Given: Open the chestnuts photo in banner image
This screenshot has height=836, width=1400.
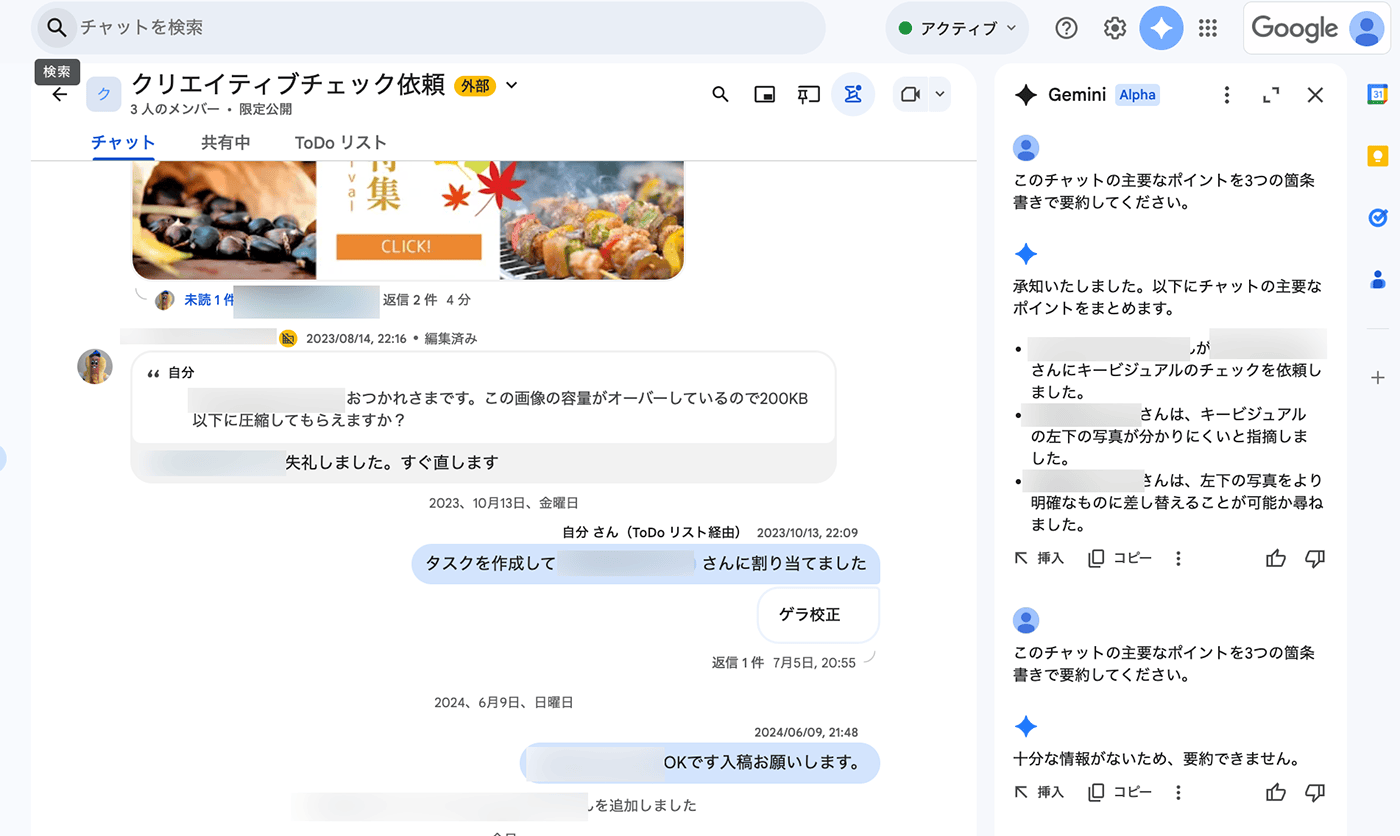Looking at the screenshot, I should [224, 220].
